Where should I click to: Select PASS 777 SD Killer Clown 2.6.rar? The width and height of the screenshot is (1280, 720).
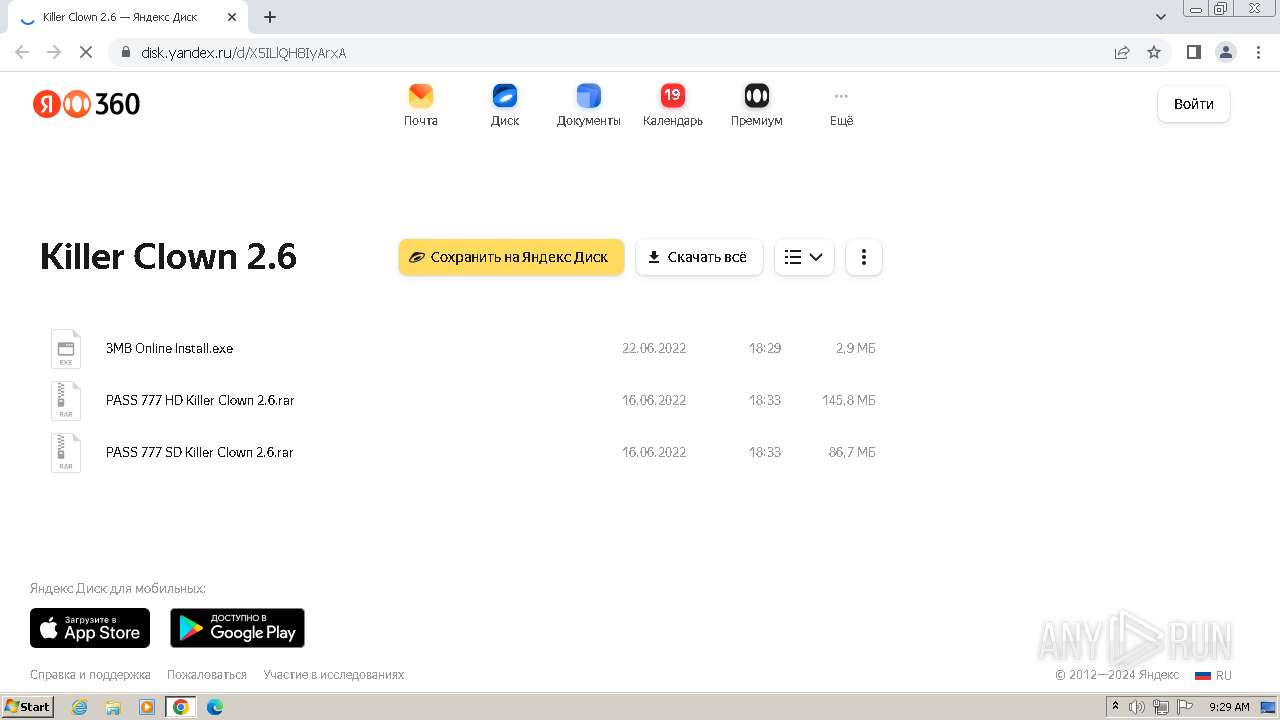pyautogui.click(x=200, y=452)
